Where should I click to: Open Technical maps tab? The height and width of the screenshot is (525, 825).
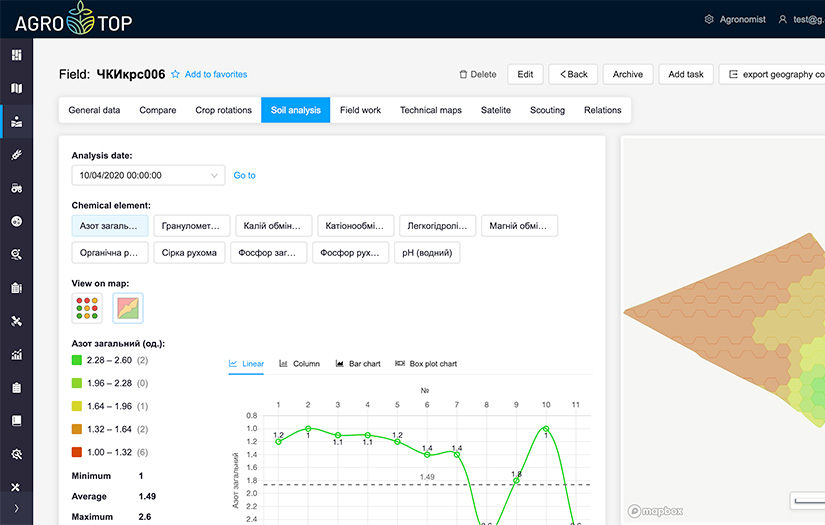(x=431, y=110)
